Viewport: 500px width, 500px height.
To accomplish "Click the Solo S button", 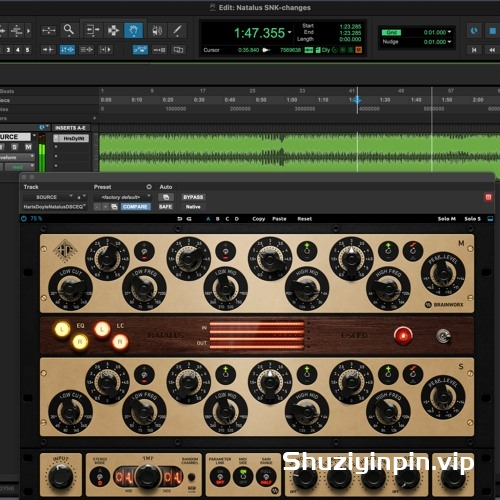I will [473, 219].
